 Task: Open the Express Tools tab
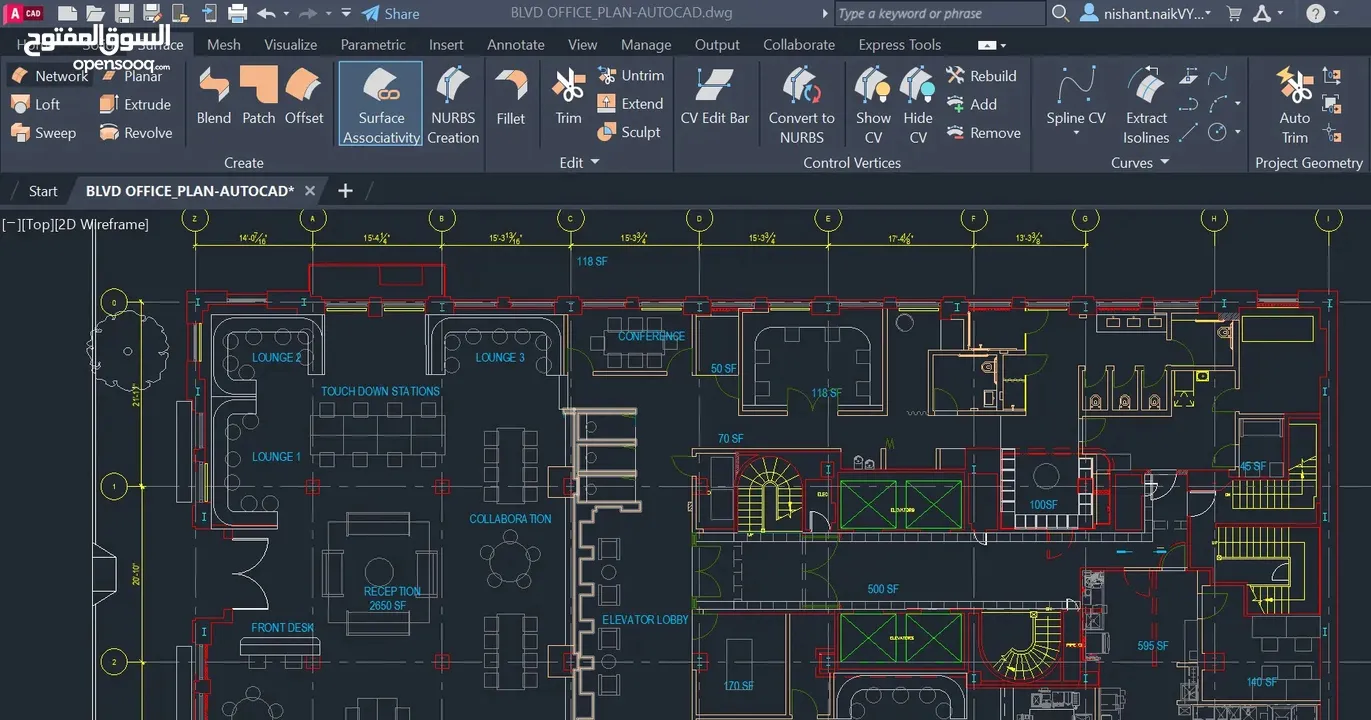900,45
